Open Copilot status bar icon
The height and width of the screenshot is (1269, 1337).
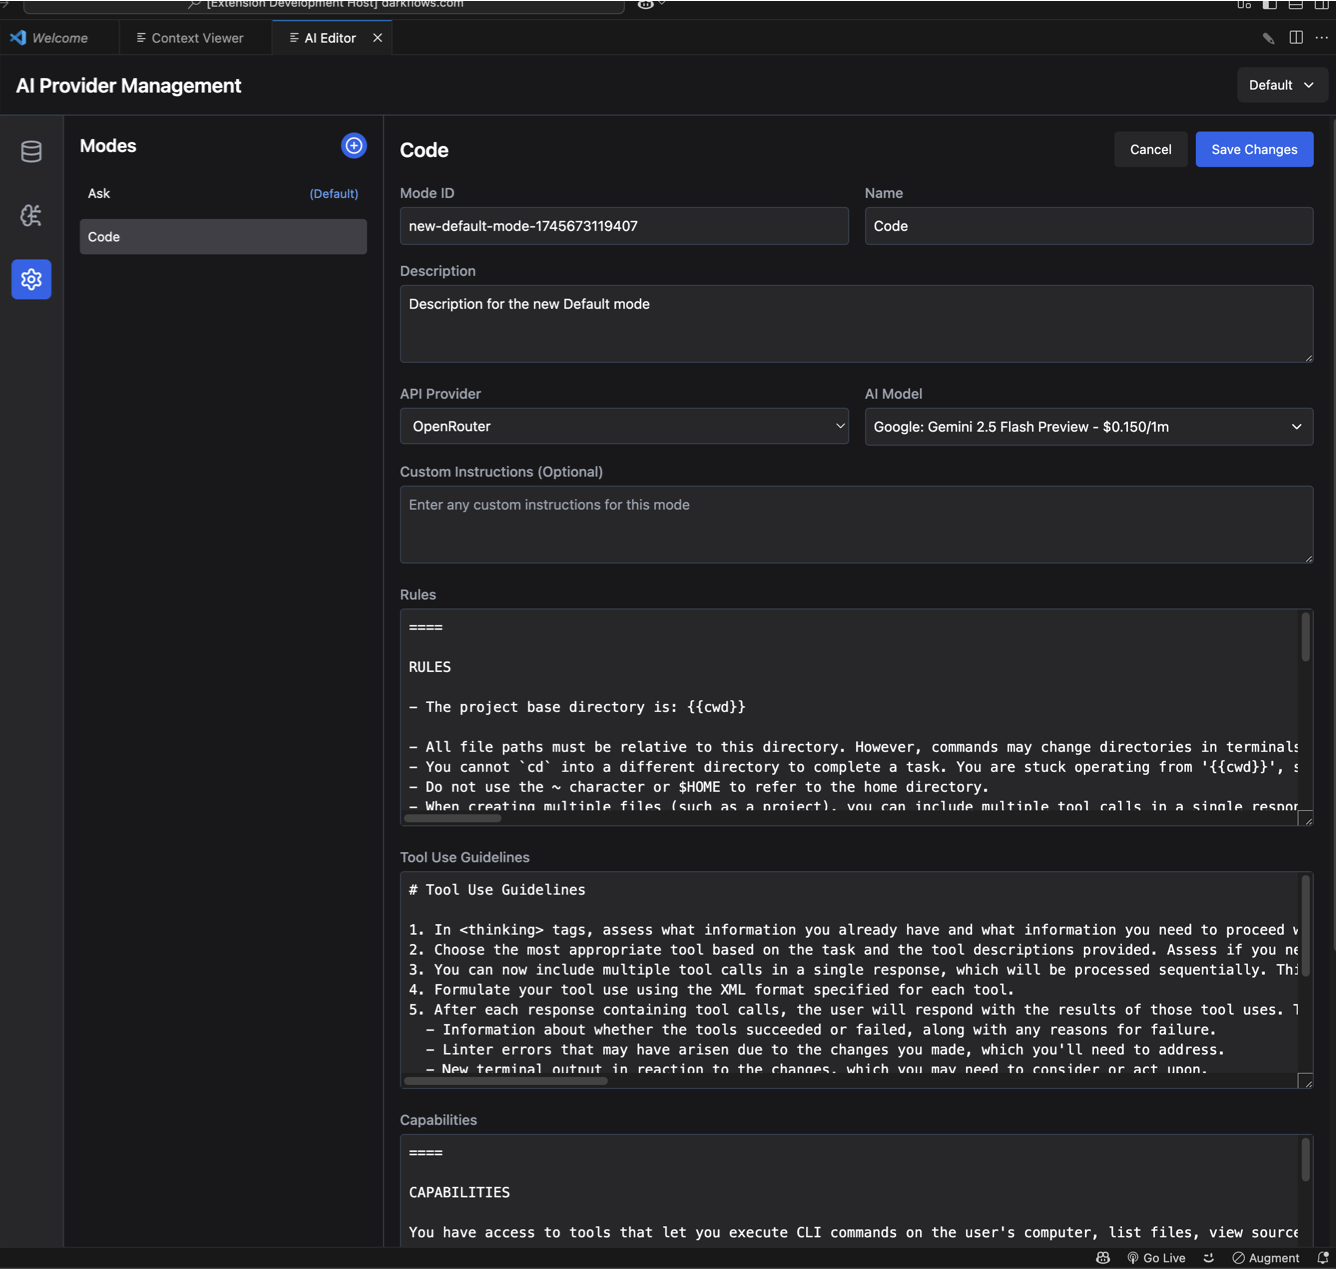tap(1103, 1258)
